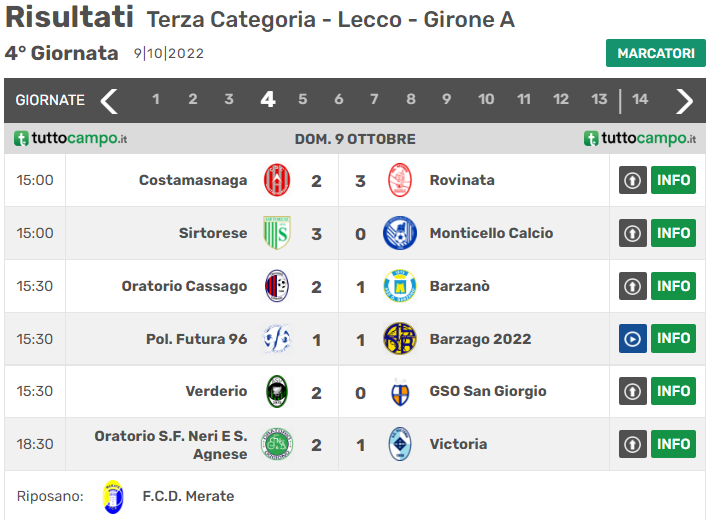This screenshot has width=708, height=520.
Task: Open the Victoria team link
Action: coord(458,444)
